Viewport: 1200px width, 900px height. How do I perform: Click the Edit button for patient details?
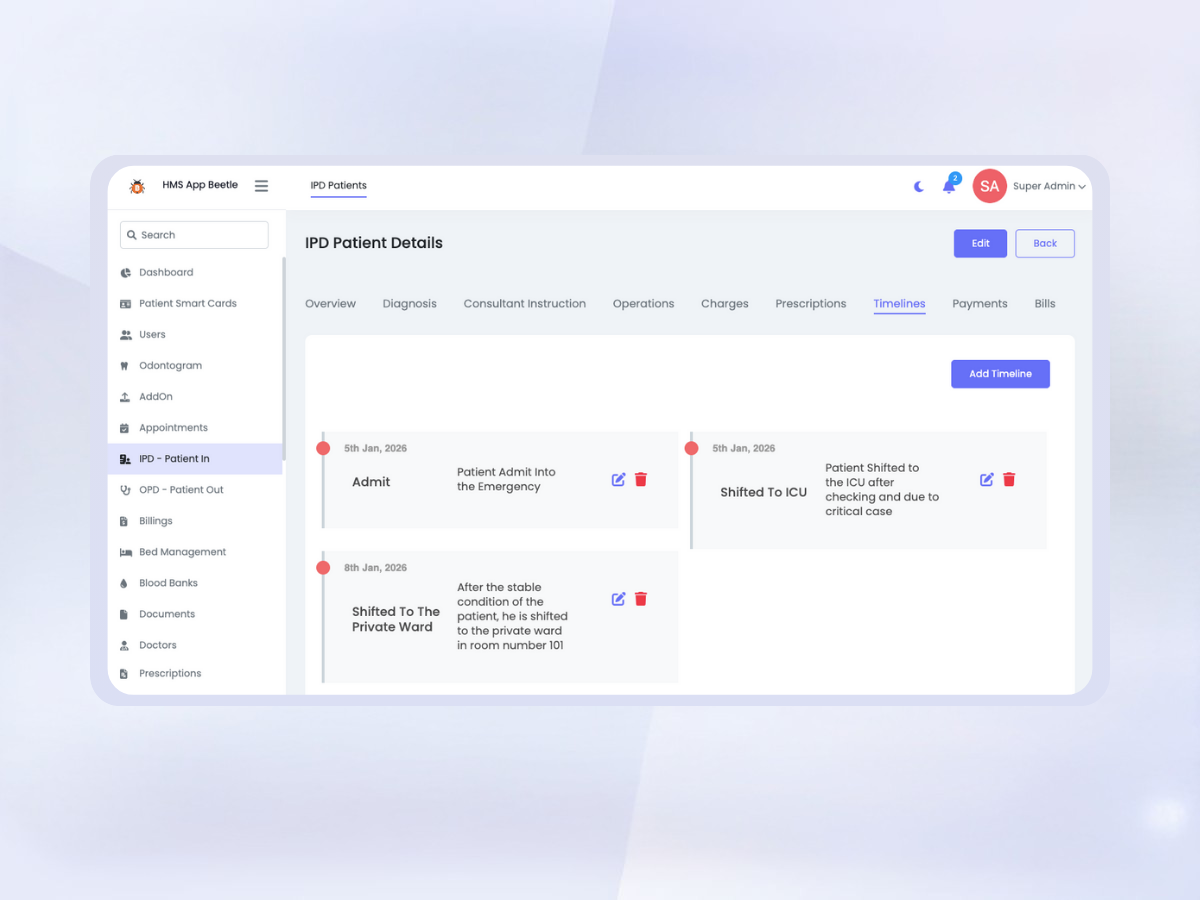[980, 243]
